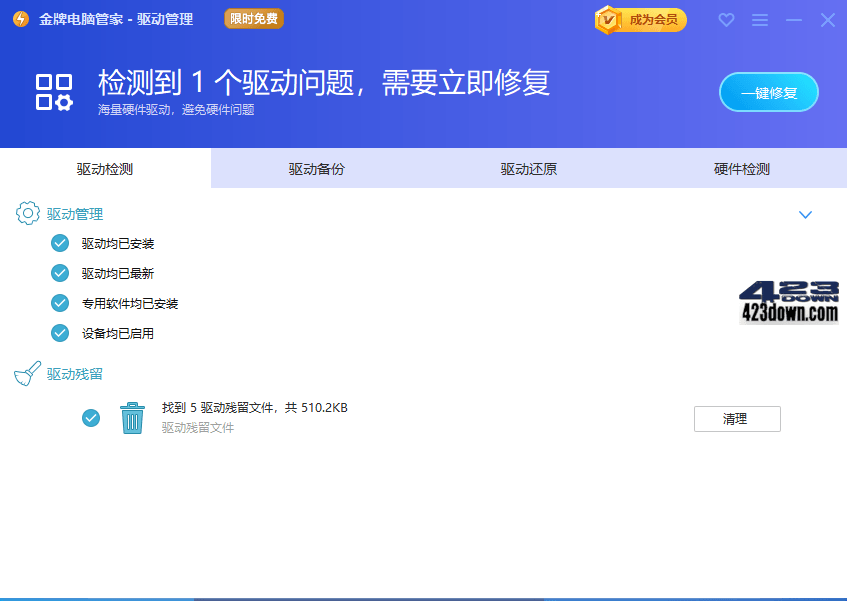Collapse the 驱动管理 section chevron

[x=805, y=214]
